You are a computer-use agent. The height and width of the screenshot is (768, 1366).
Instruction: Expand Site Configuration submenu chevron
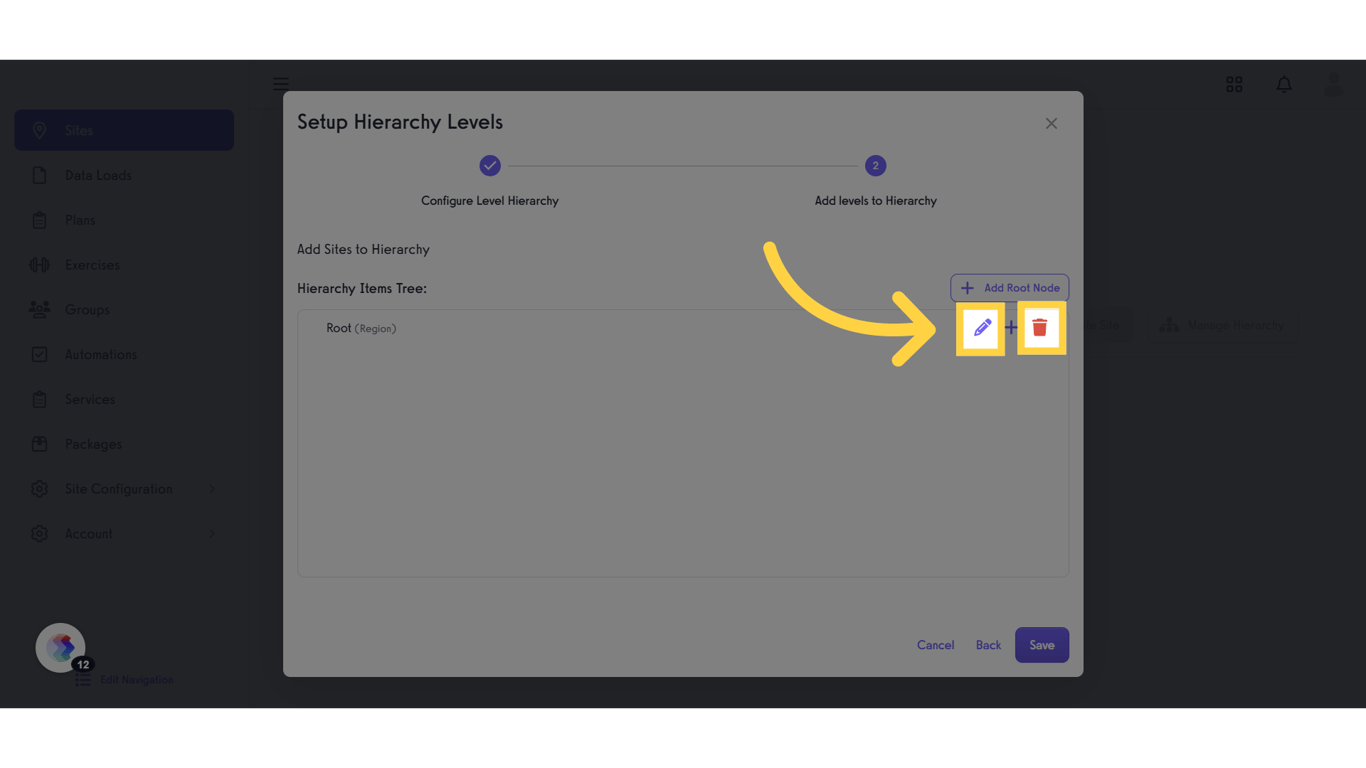point(212,489)
